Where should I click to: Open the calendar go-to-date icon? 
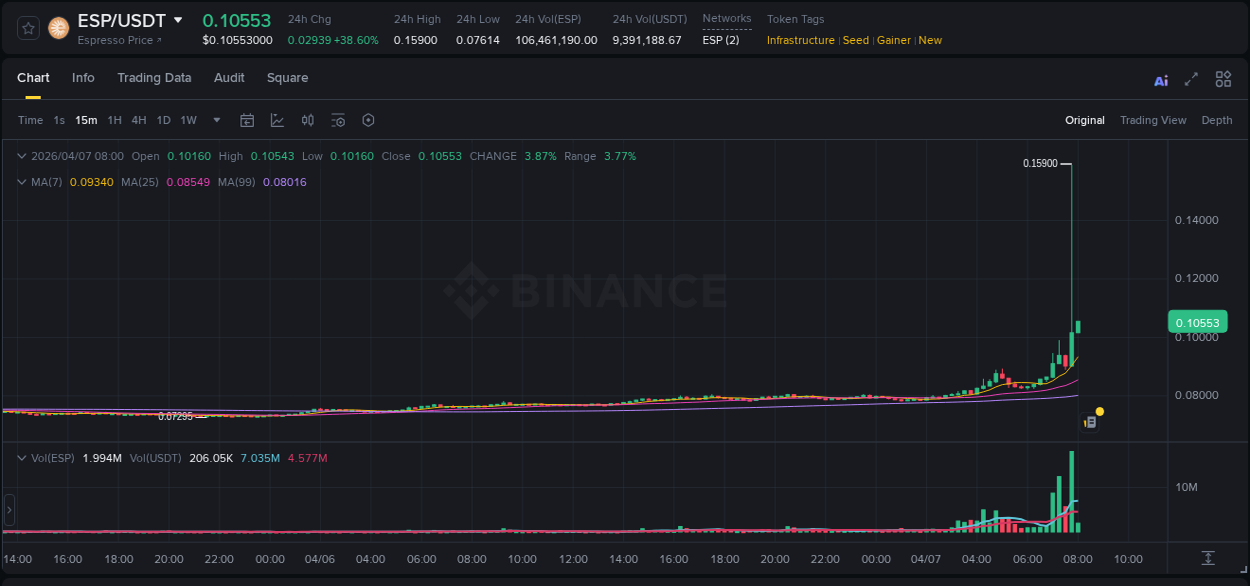[x=247, y=120]
